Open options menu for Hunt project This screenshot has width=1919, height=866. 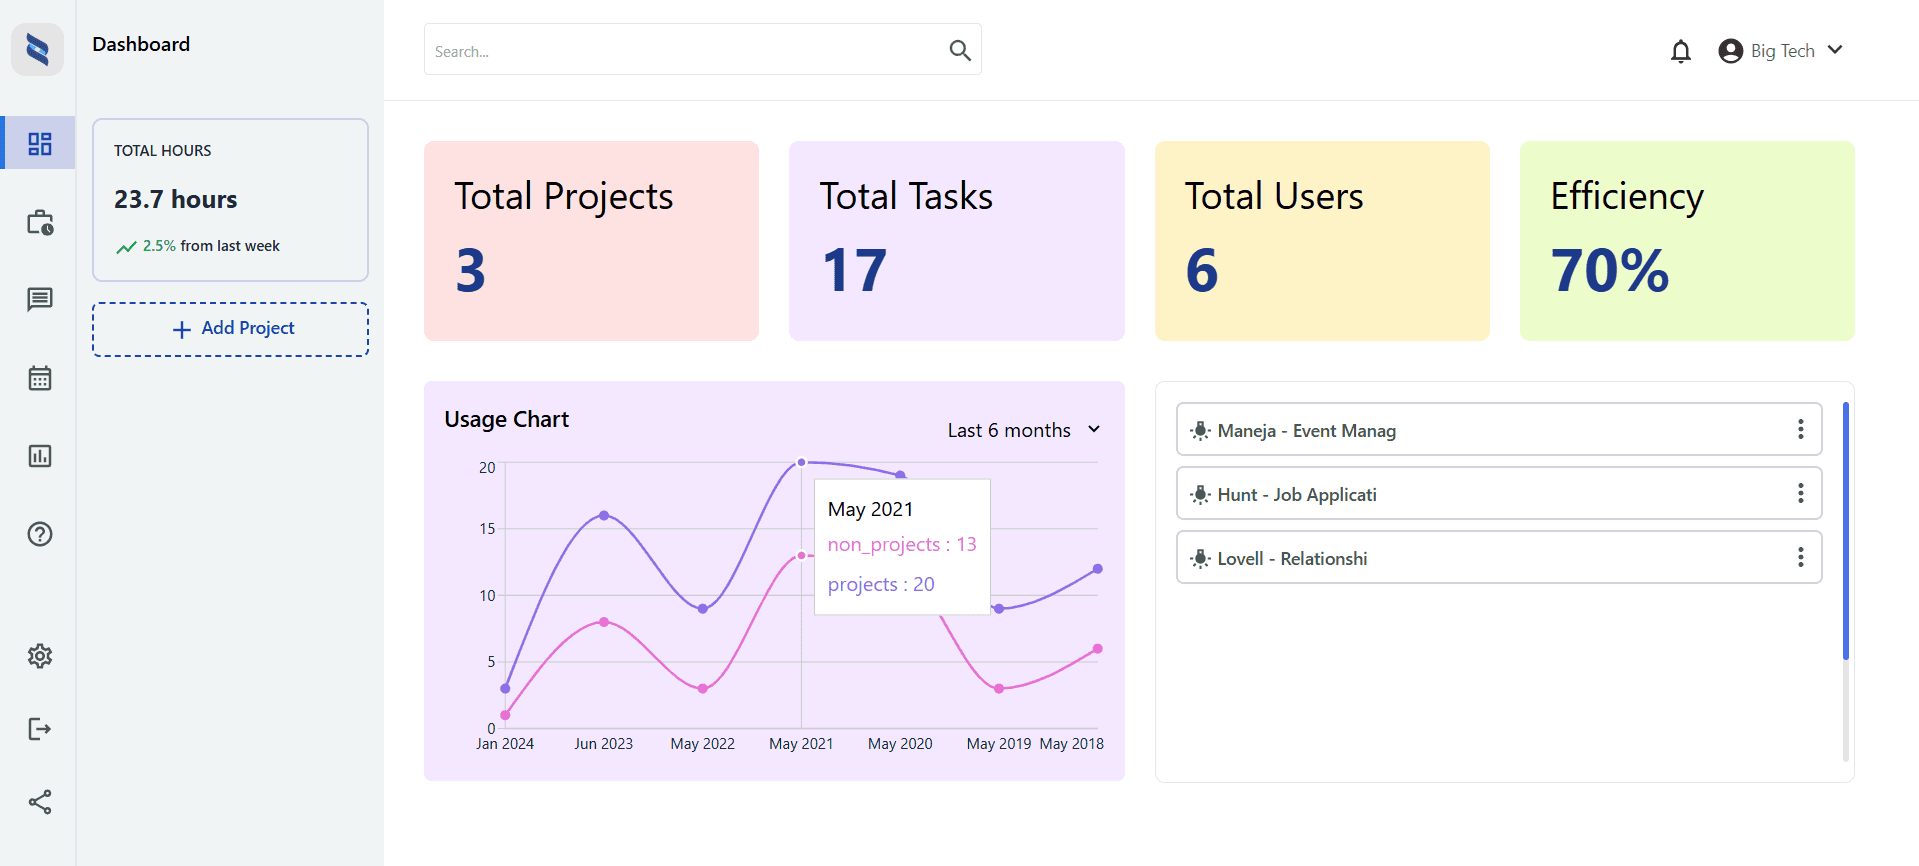pos(1800,494)
